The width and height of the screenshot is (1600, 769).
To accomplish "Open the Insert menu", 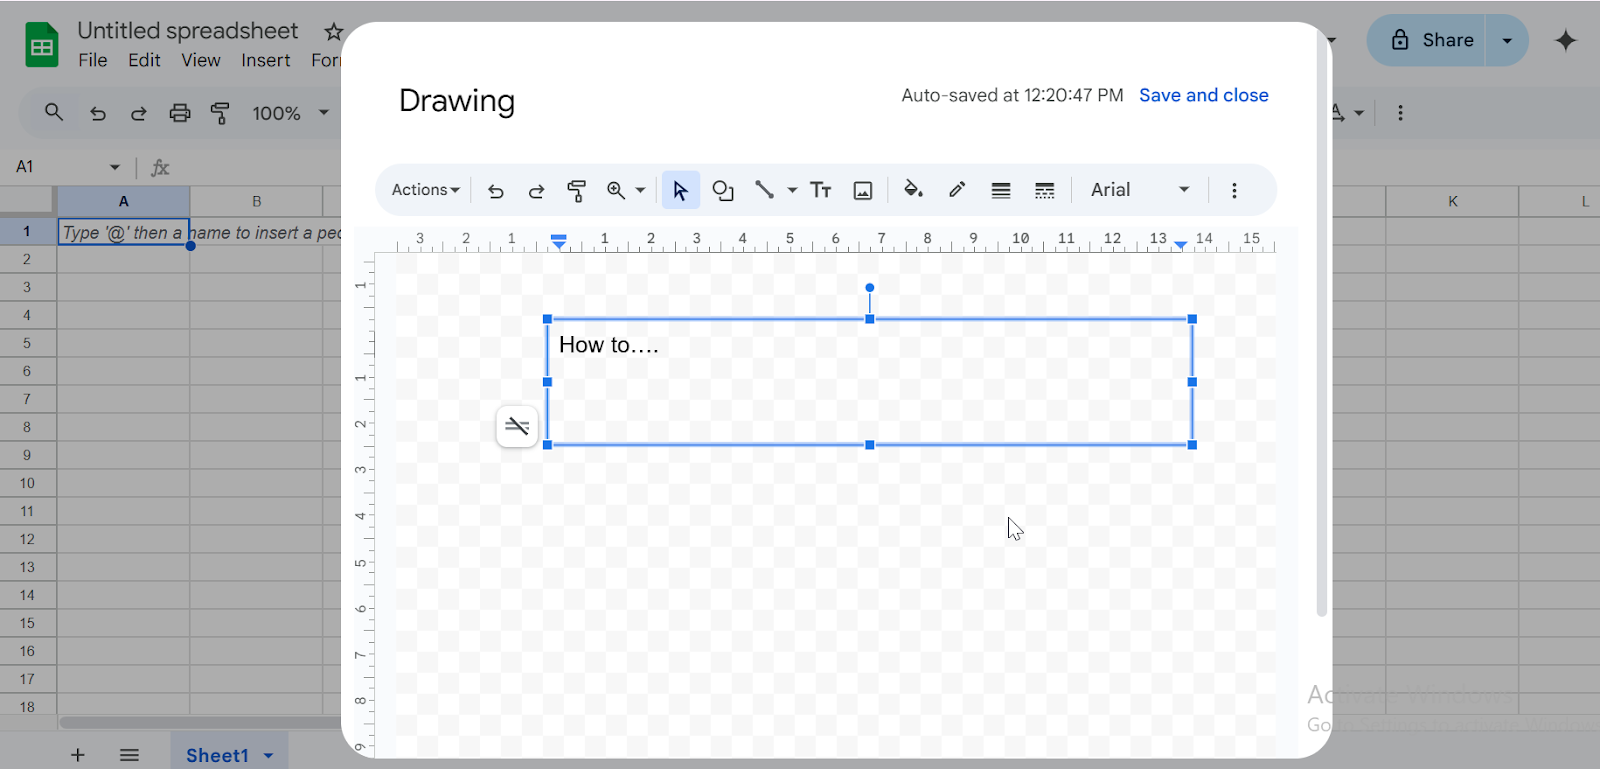I will [266, 60].
